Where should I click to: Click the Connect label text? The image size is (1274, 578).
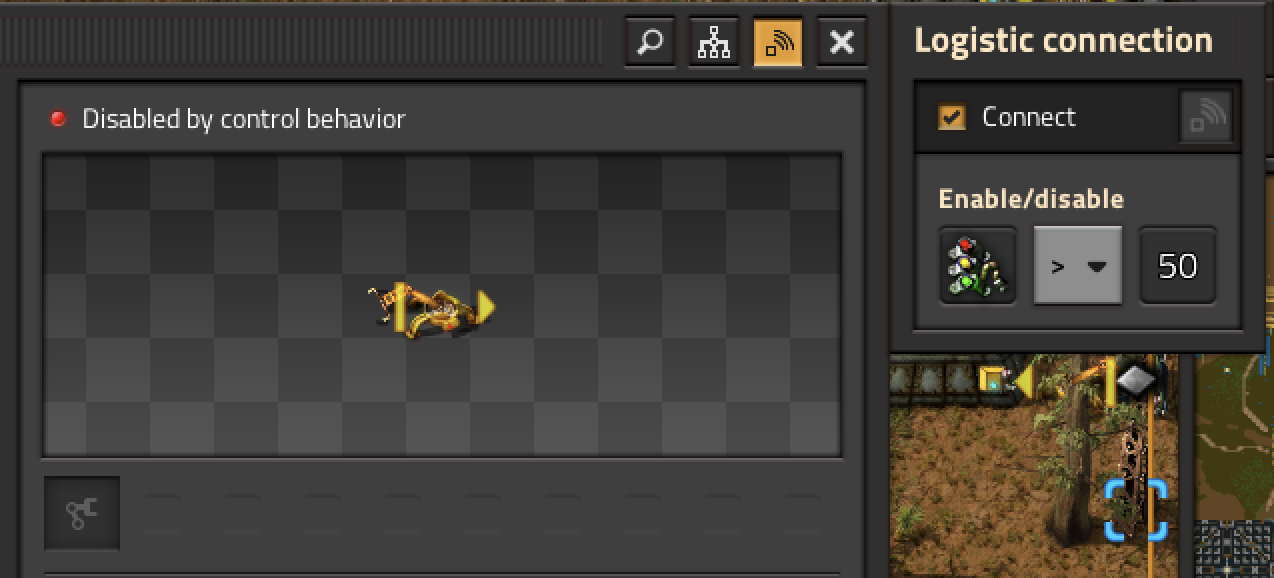pyautogui.click(x=1029, y=117)
